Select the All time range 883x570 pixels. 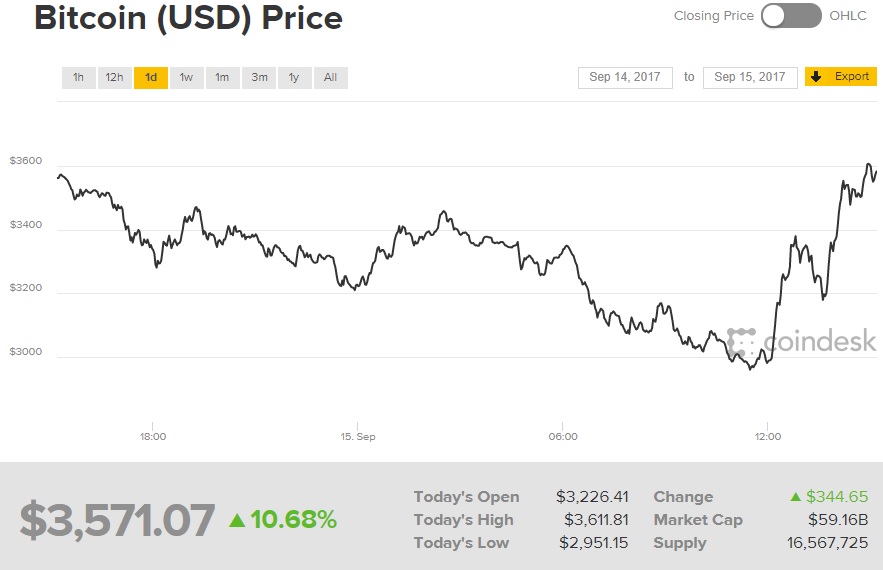click(x=330, y=78)
